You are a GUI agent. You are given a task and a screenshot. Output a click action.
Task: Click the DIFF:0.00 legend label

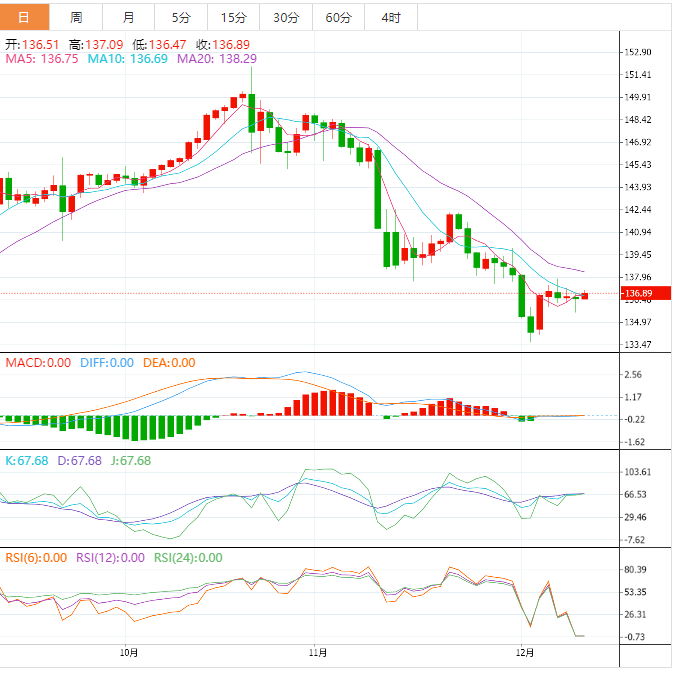click(106, 363)
